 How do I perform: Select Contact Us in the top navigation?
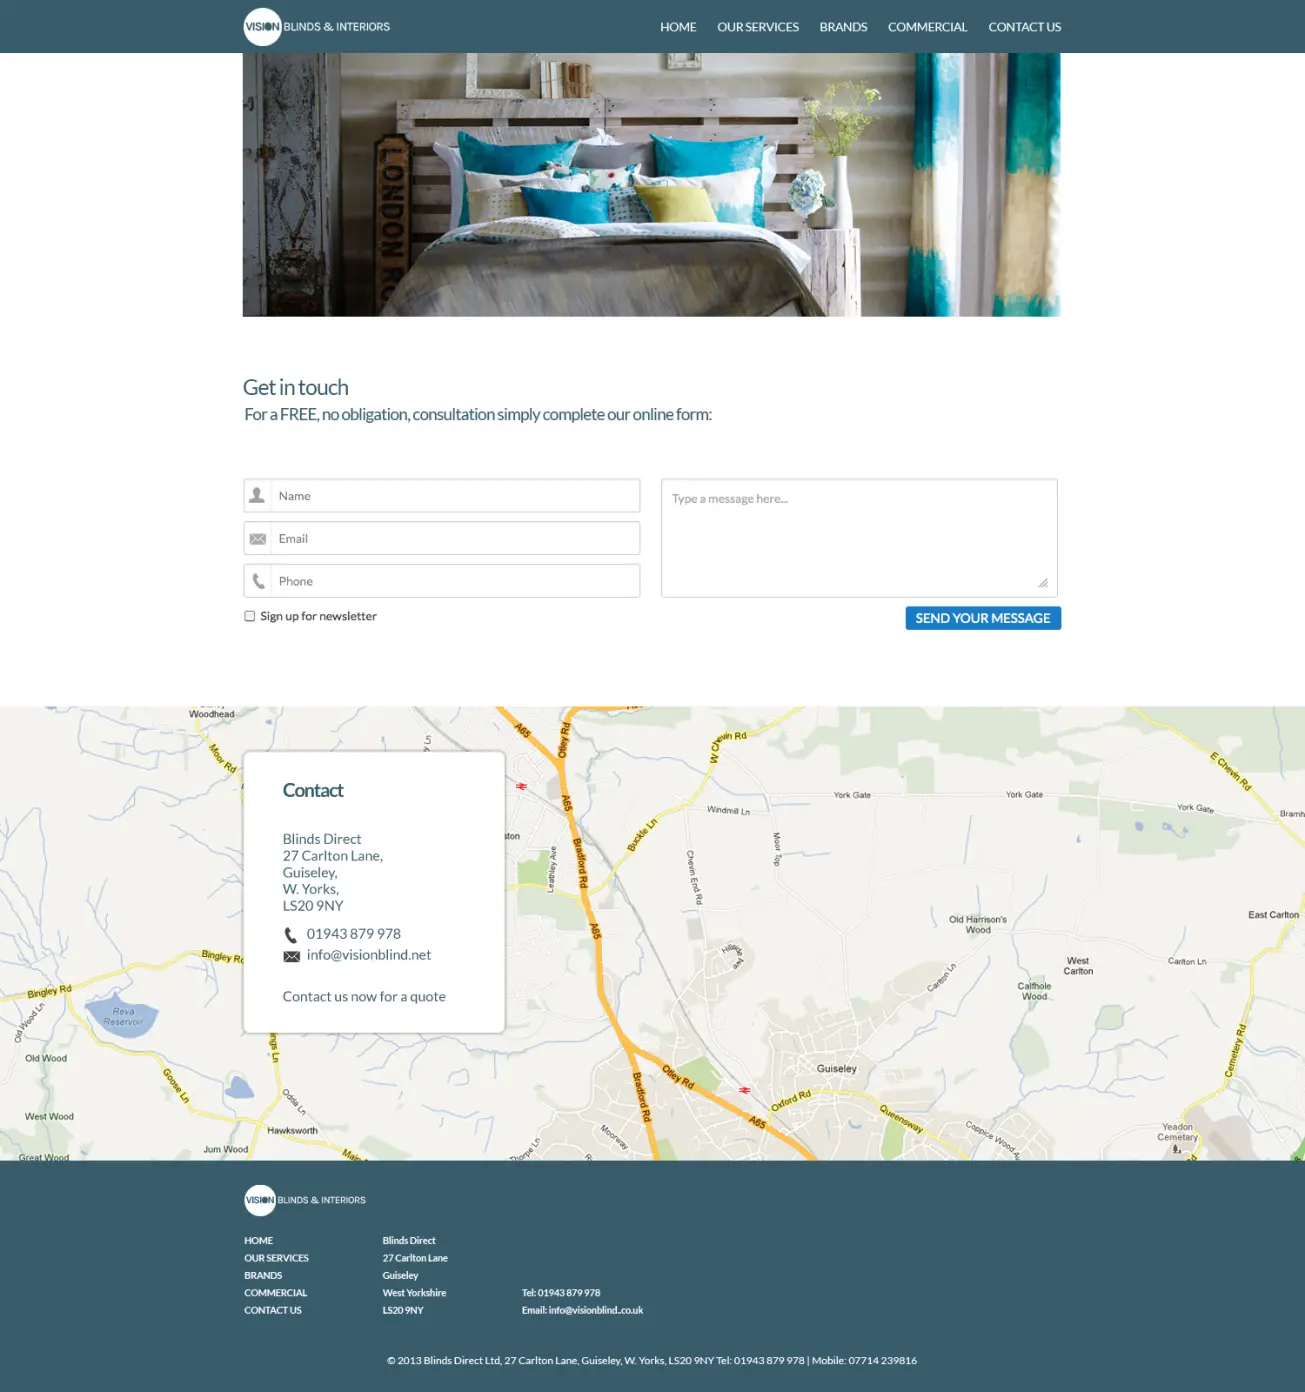click(1024, 27)
